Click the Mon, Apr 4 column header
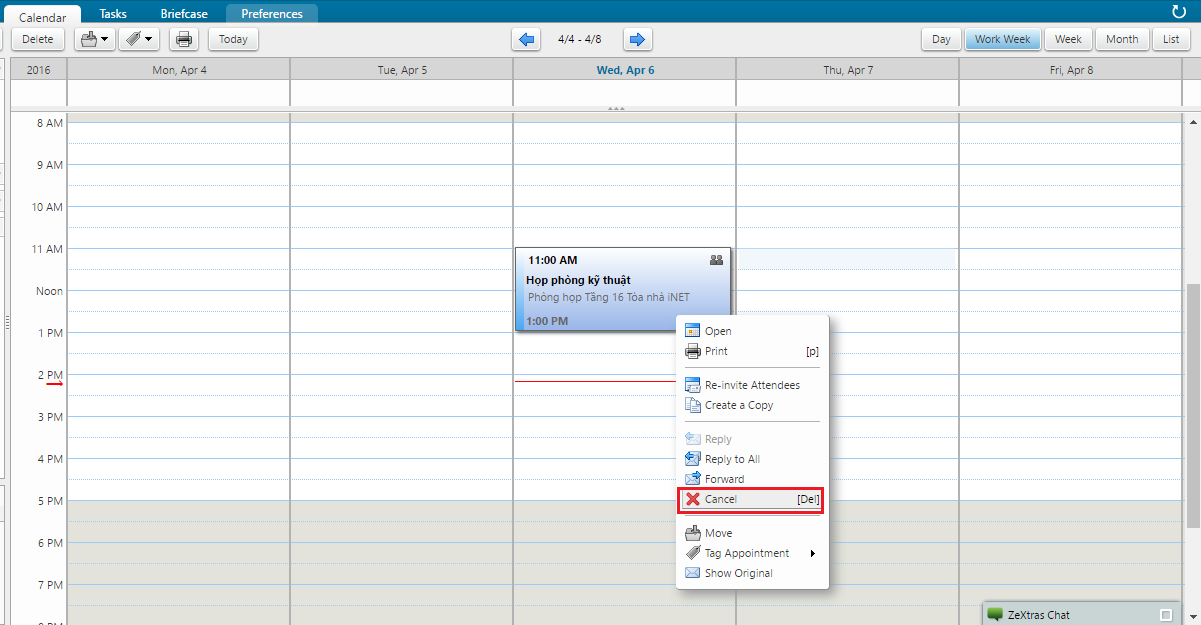Image resolution: width=1201 pixels, height=625 pixels. click(179, 70)
